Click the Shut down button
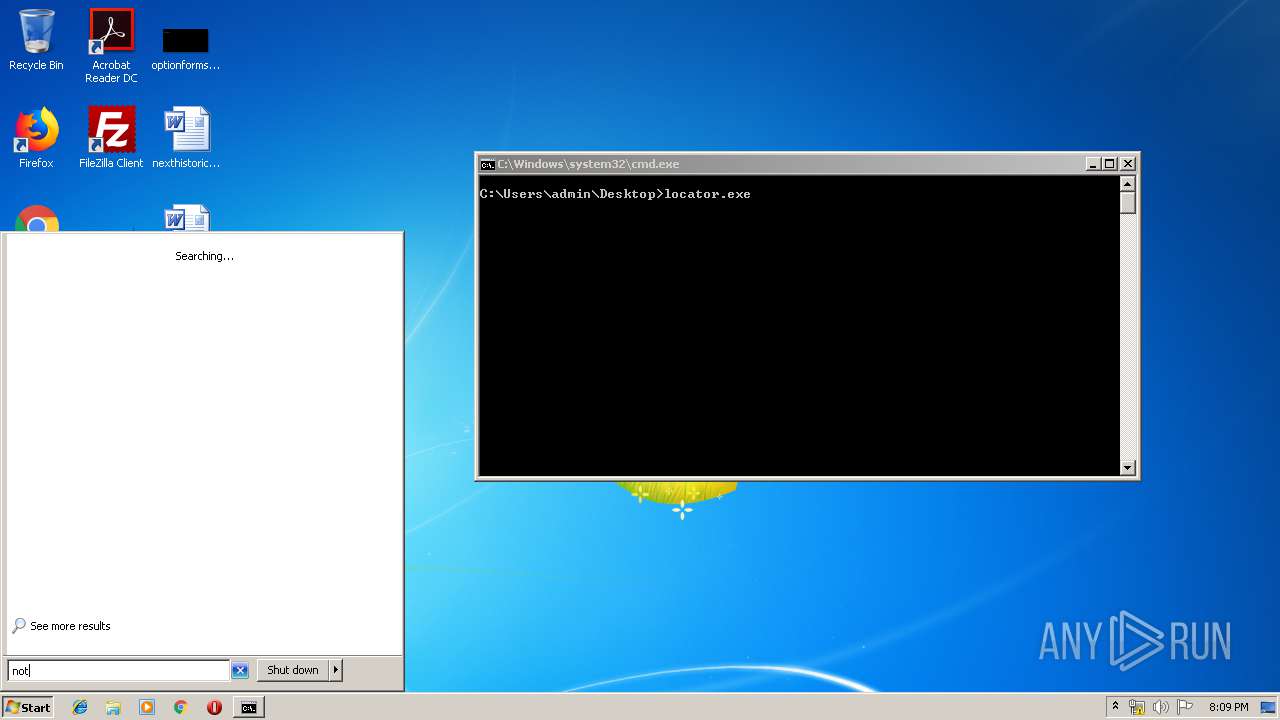This screenshot has width=1280, height=720. pyautogui.click(x=292, y=670)
